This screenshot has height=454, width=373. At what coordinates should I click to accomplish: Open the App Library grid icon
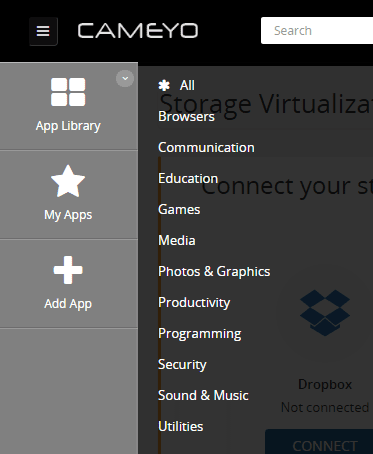(68, 92)
